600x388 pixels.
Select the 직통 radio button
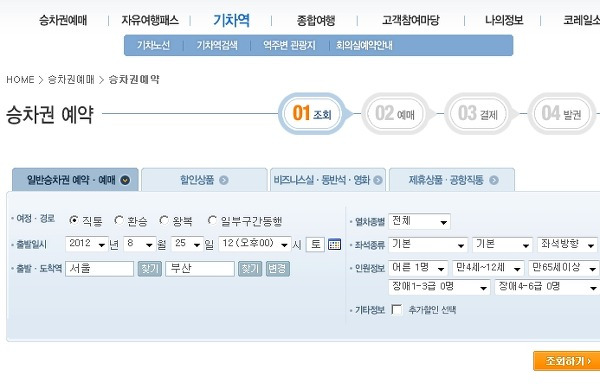tap(74, 220)
